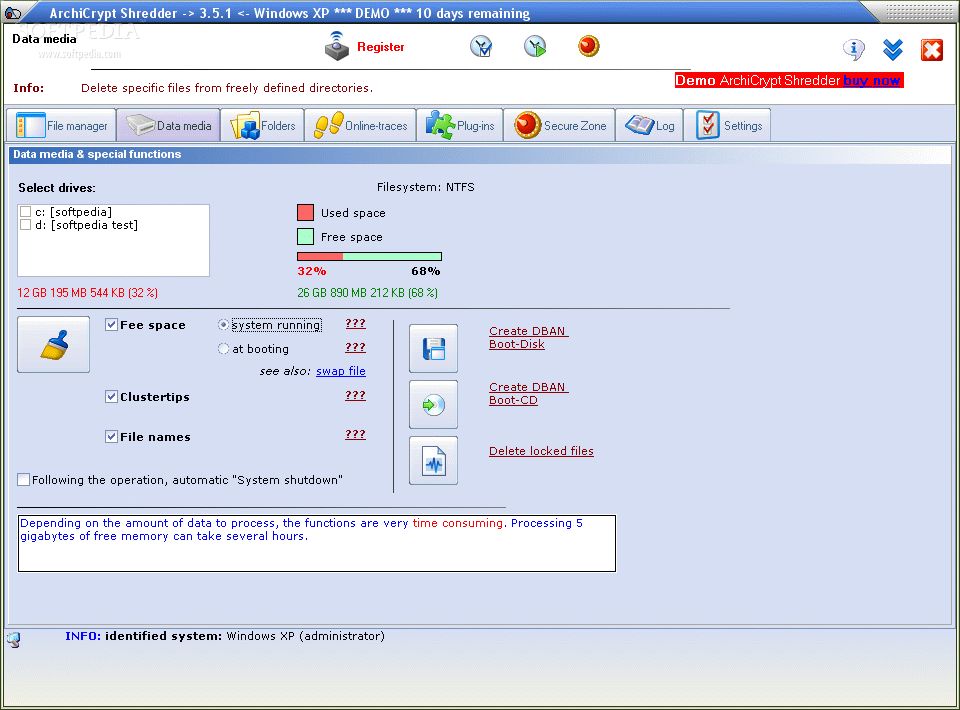The width and height of the screenshot is (960, 710).
Task: Check the d: [softpedia test] drive checkbox
Action: pos(26,225)
